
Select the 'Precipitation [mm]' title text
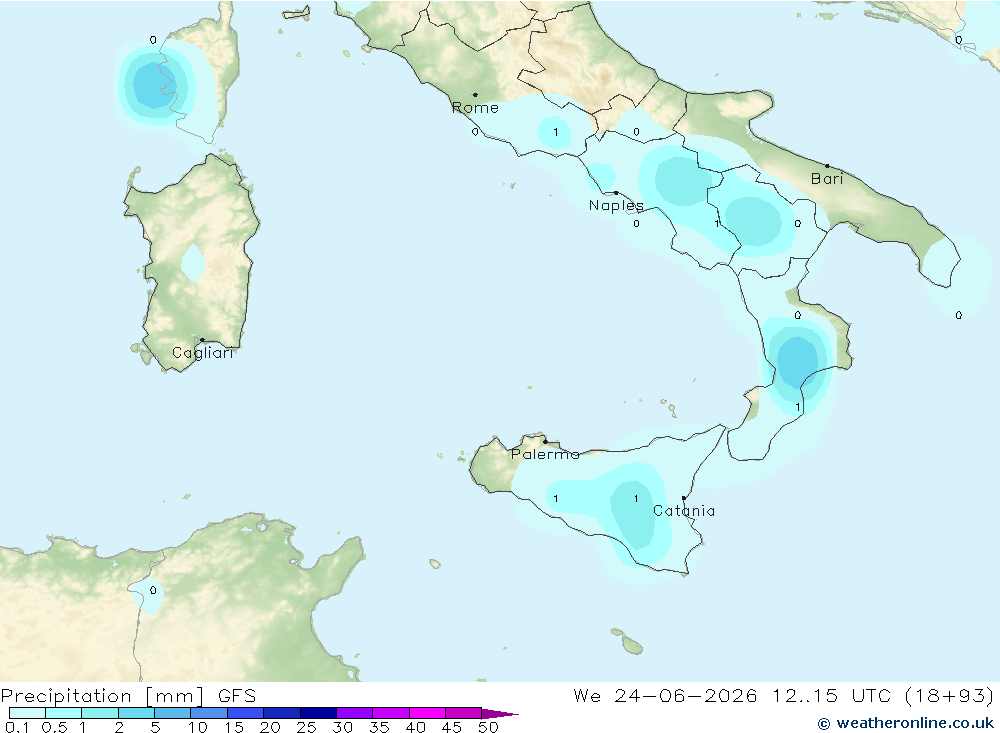point(102,696)
